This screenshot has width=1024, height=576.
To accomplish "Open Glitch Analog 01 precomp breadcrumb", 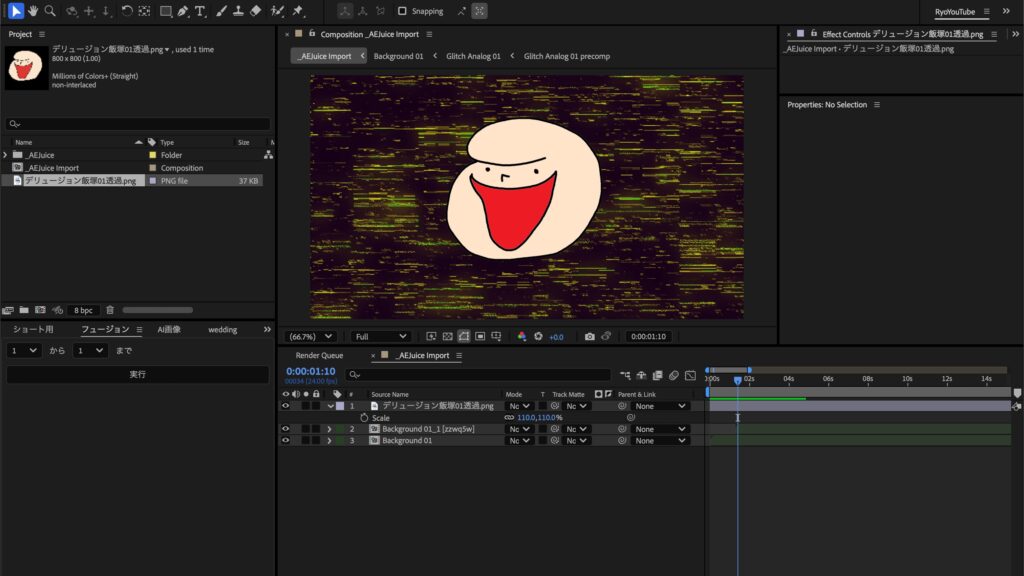I will [x=567, y=56].
